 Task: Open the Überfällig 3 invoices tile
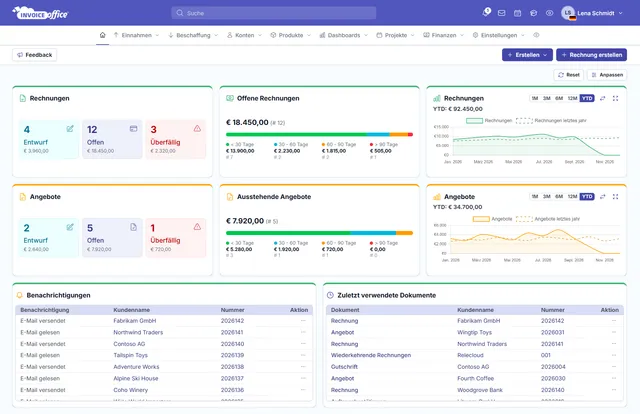click(176, 139)
